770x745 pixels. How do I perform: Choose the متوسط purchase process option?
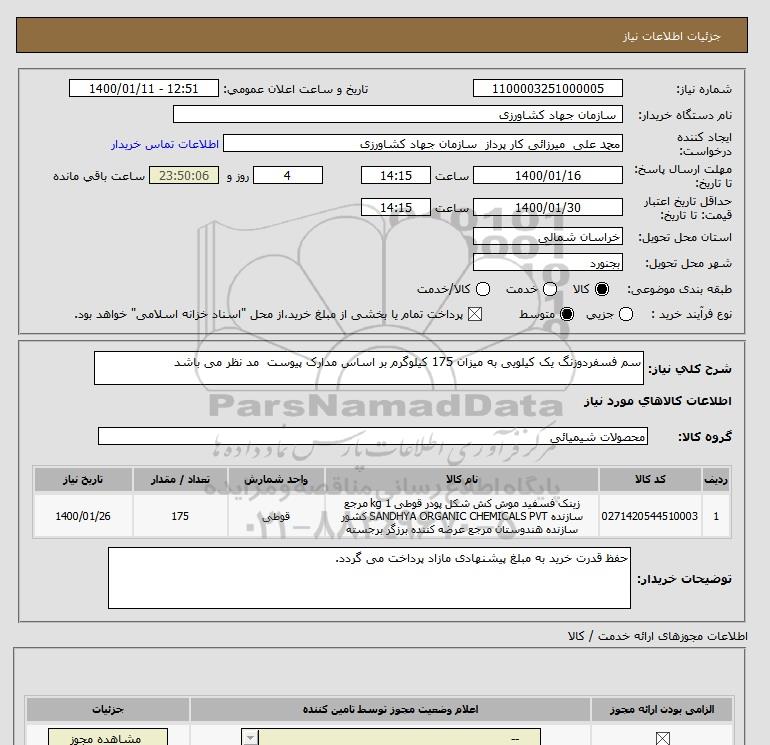(567, 314)
